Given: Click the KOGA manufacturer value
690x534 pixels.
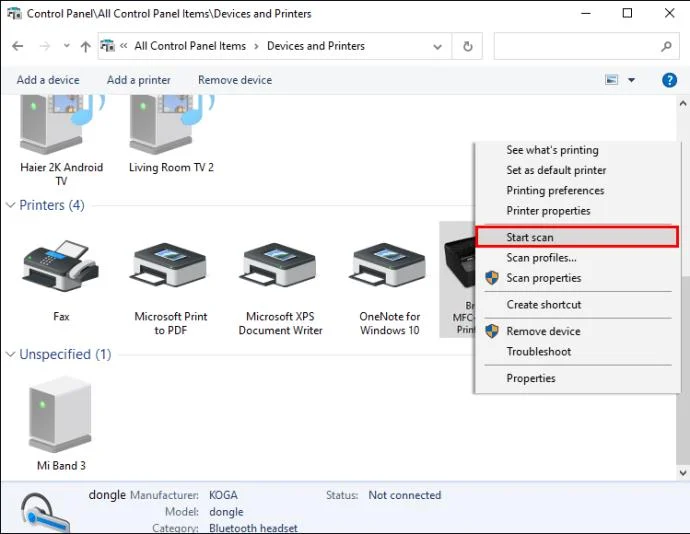Looking at the screenshot, I should coord(223,495).
